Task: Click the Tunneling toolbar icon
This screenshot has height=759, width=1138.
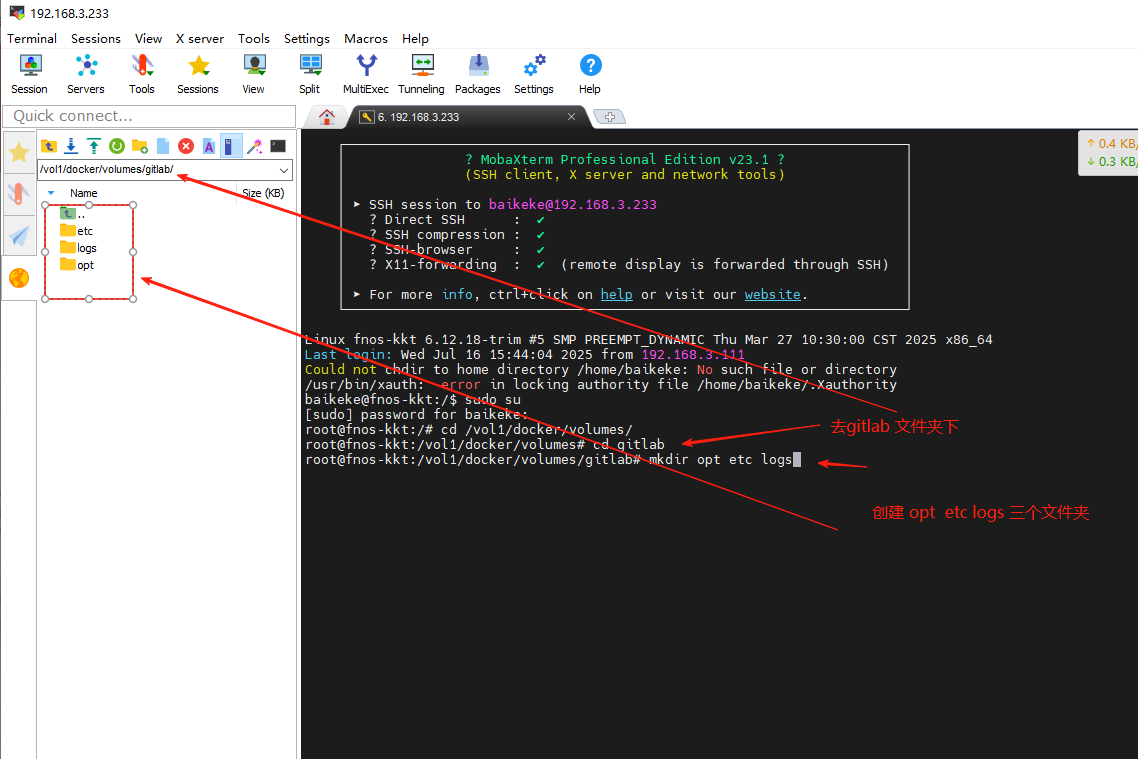Action: click(421, 74)
